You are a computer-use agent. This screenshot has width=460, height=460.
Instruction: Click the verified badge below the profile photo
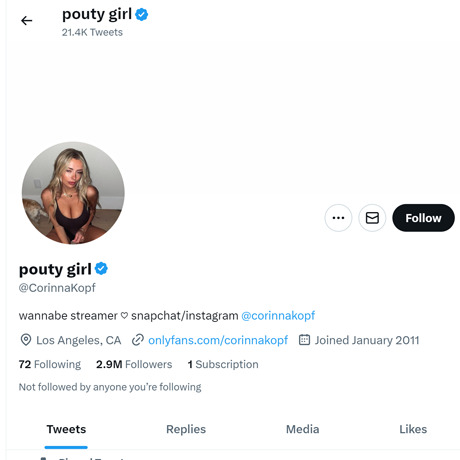tap(101, 269)
